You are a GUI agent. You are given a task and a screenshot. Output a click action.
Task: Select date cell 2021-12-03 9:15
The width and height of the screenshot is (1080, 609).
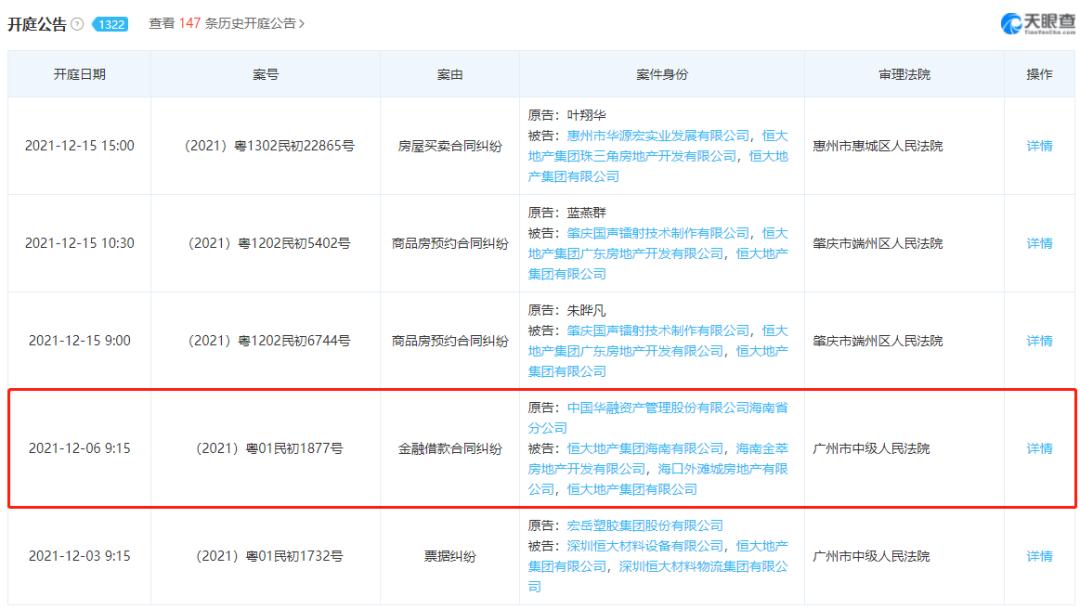point(79,556)
